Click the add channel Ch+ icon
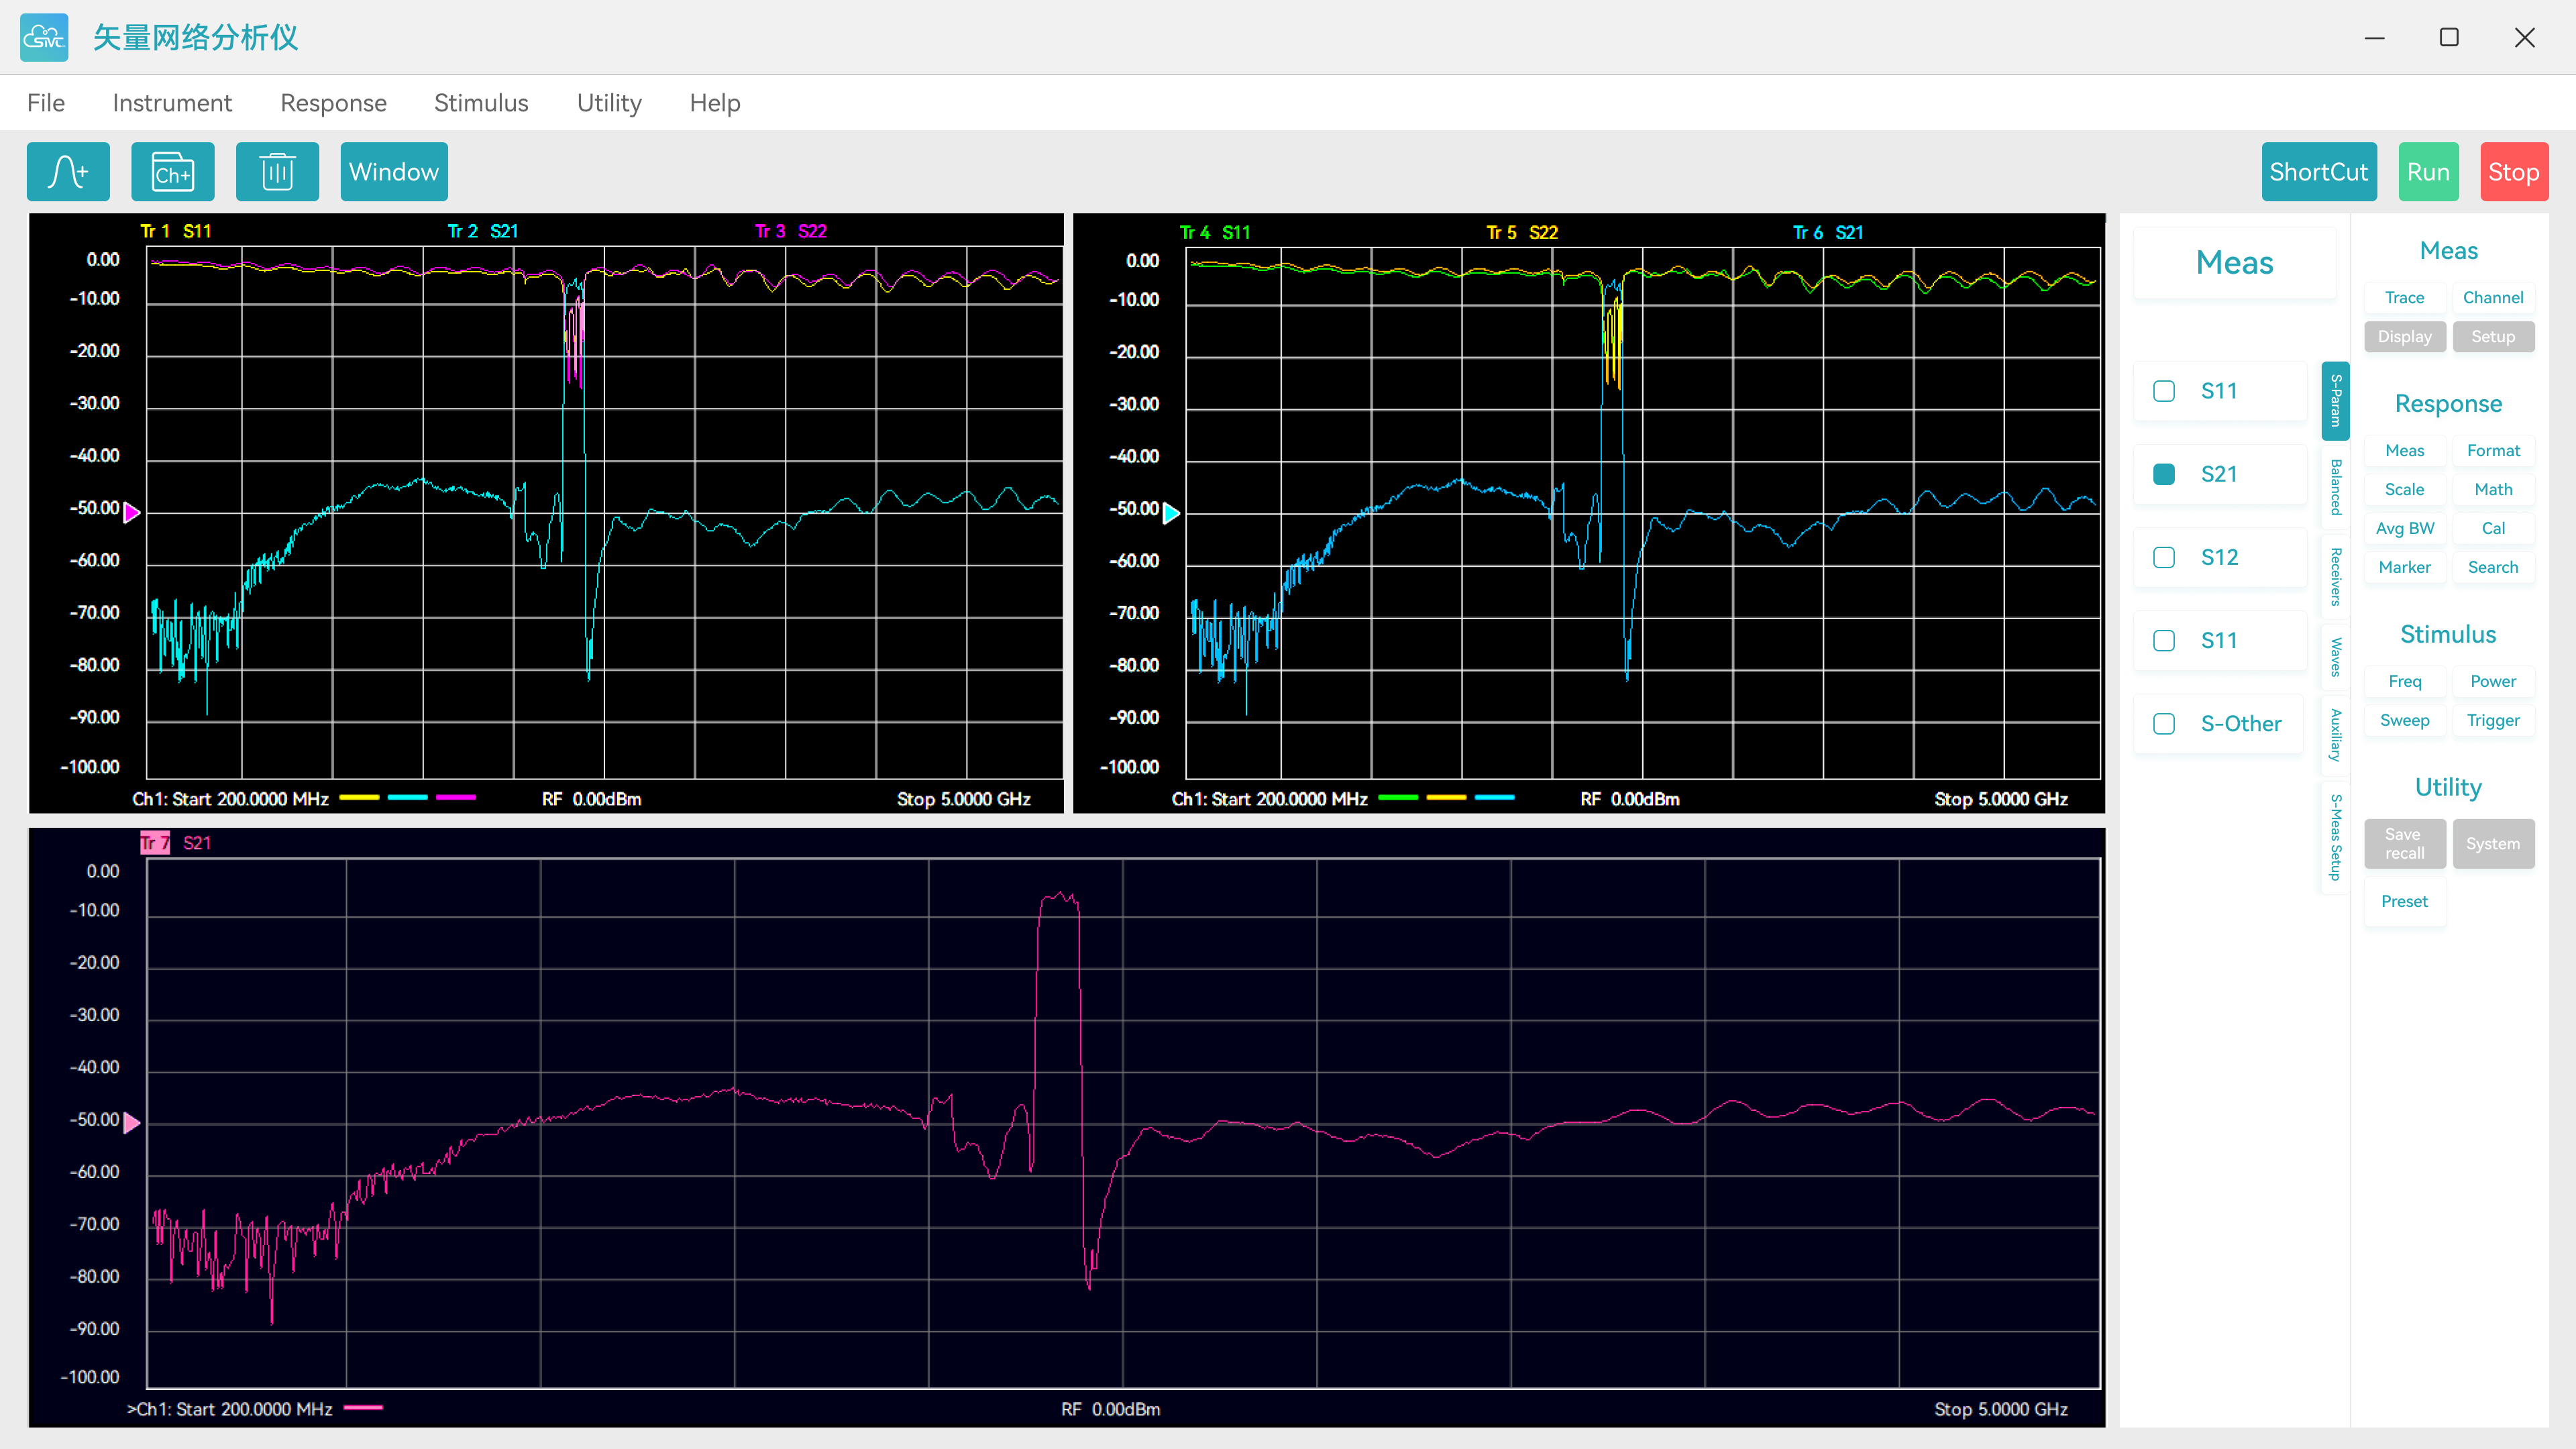Screen dimensions: 2576x1449 pyautogui.click(x=172, y=172)
